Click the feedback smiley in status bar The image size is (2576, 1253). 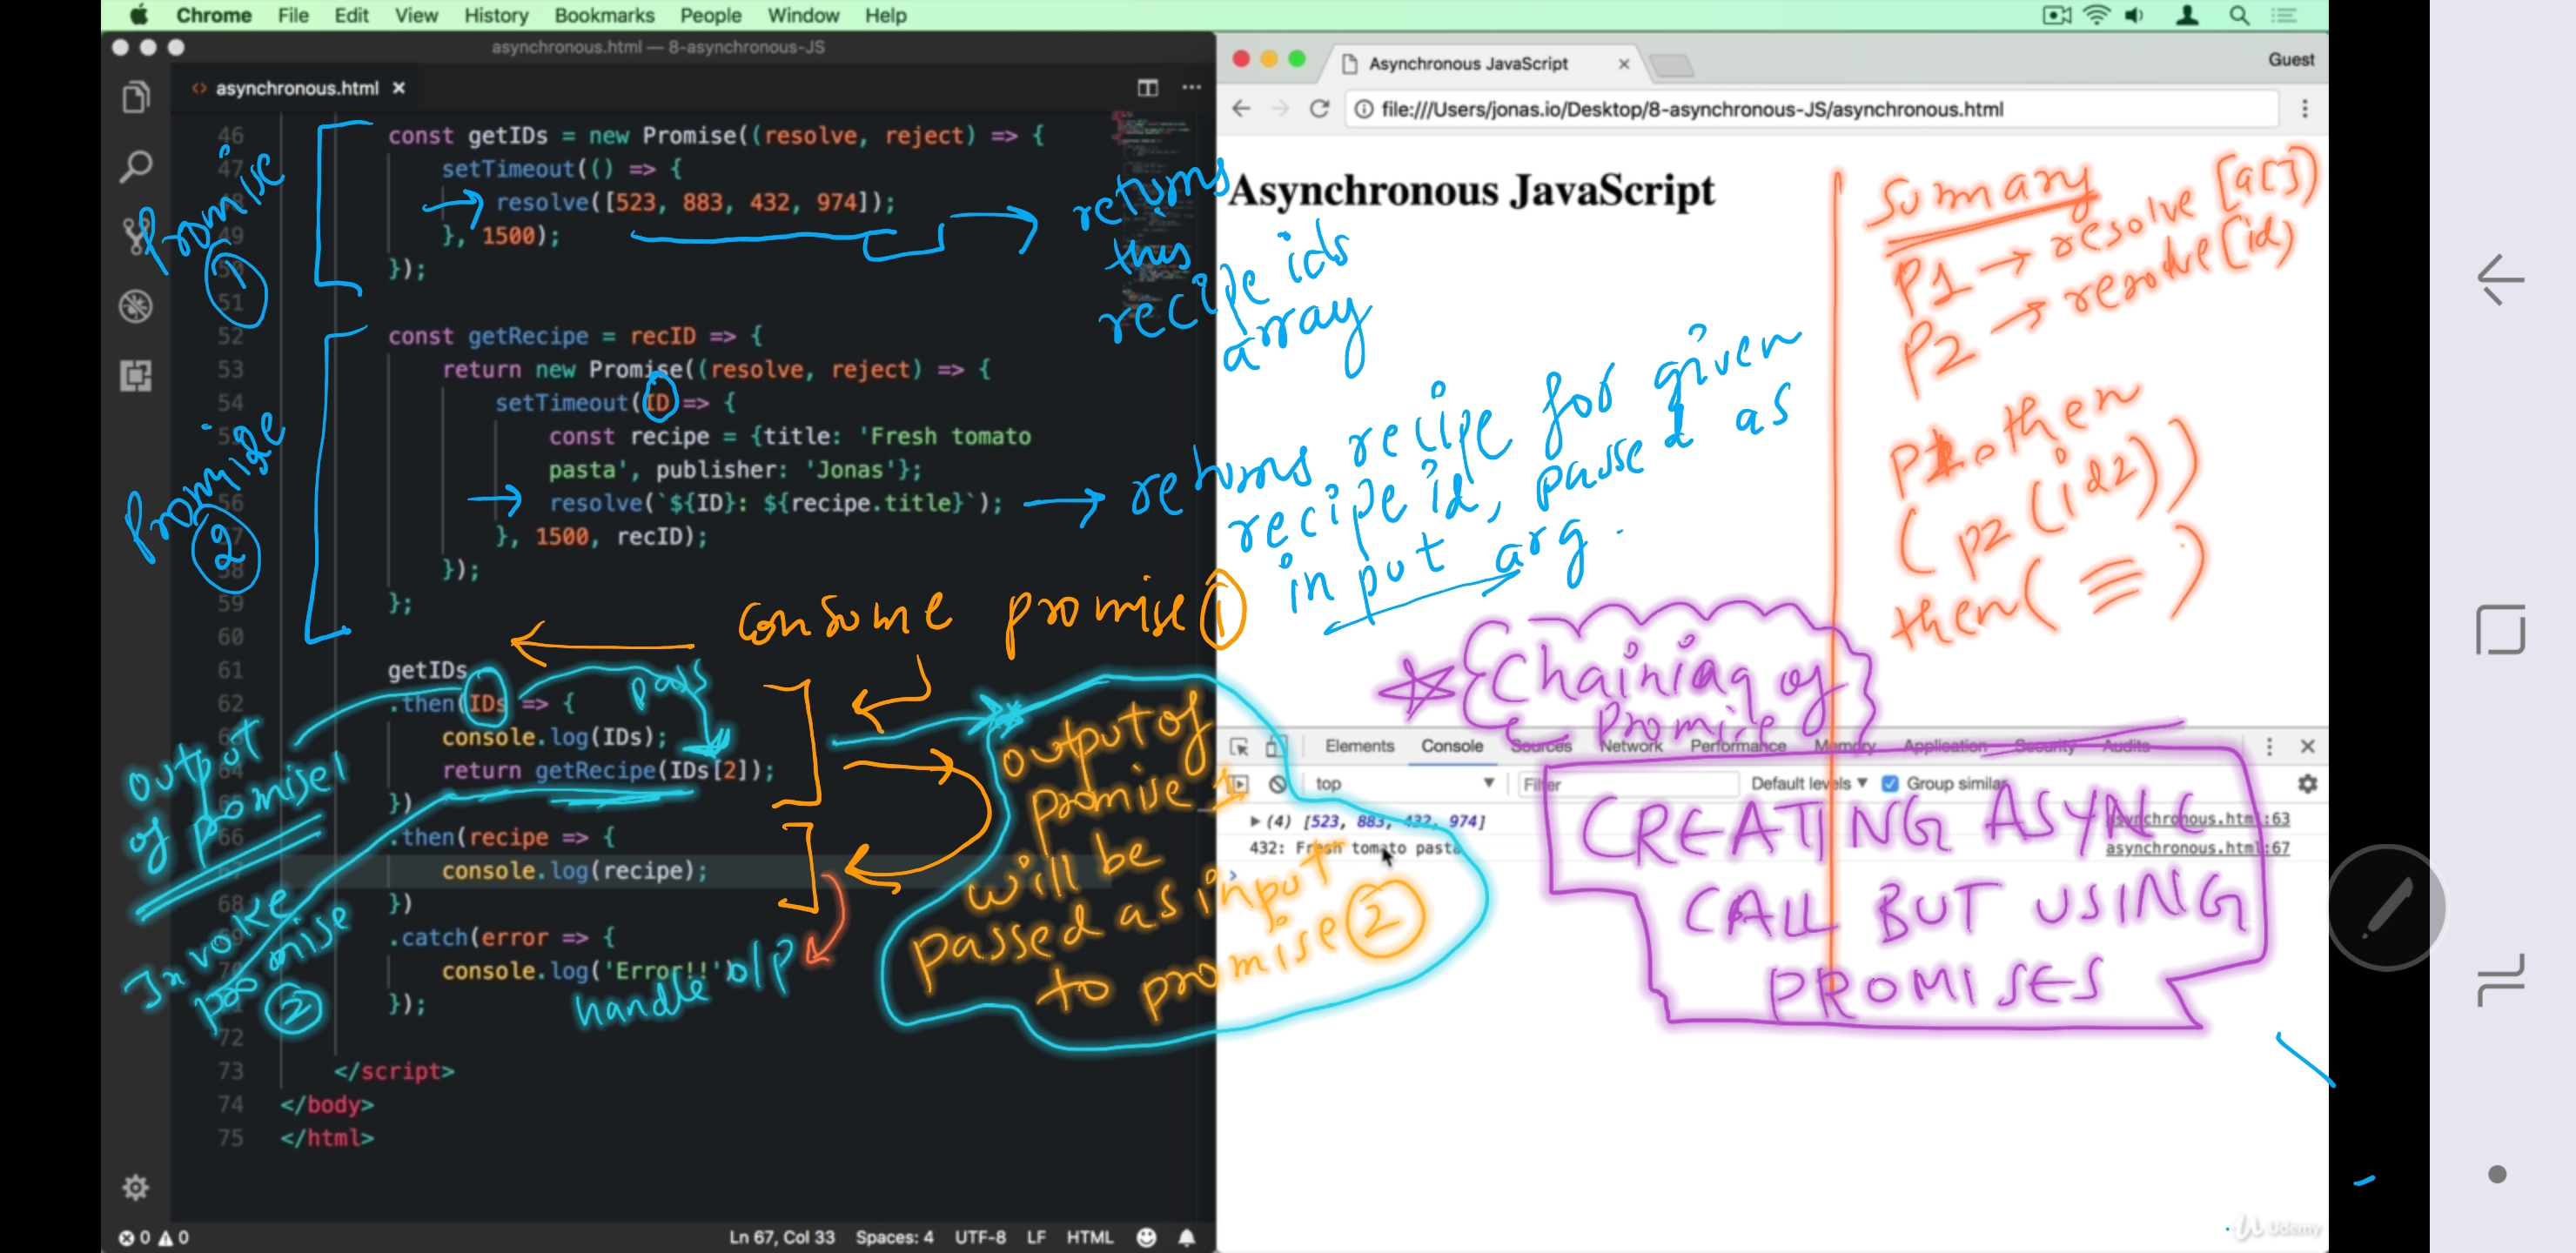point(1146,1237)
